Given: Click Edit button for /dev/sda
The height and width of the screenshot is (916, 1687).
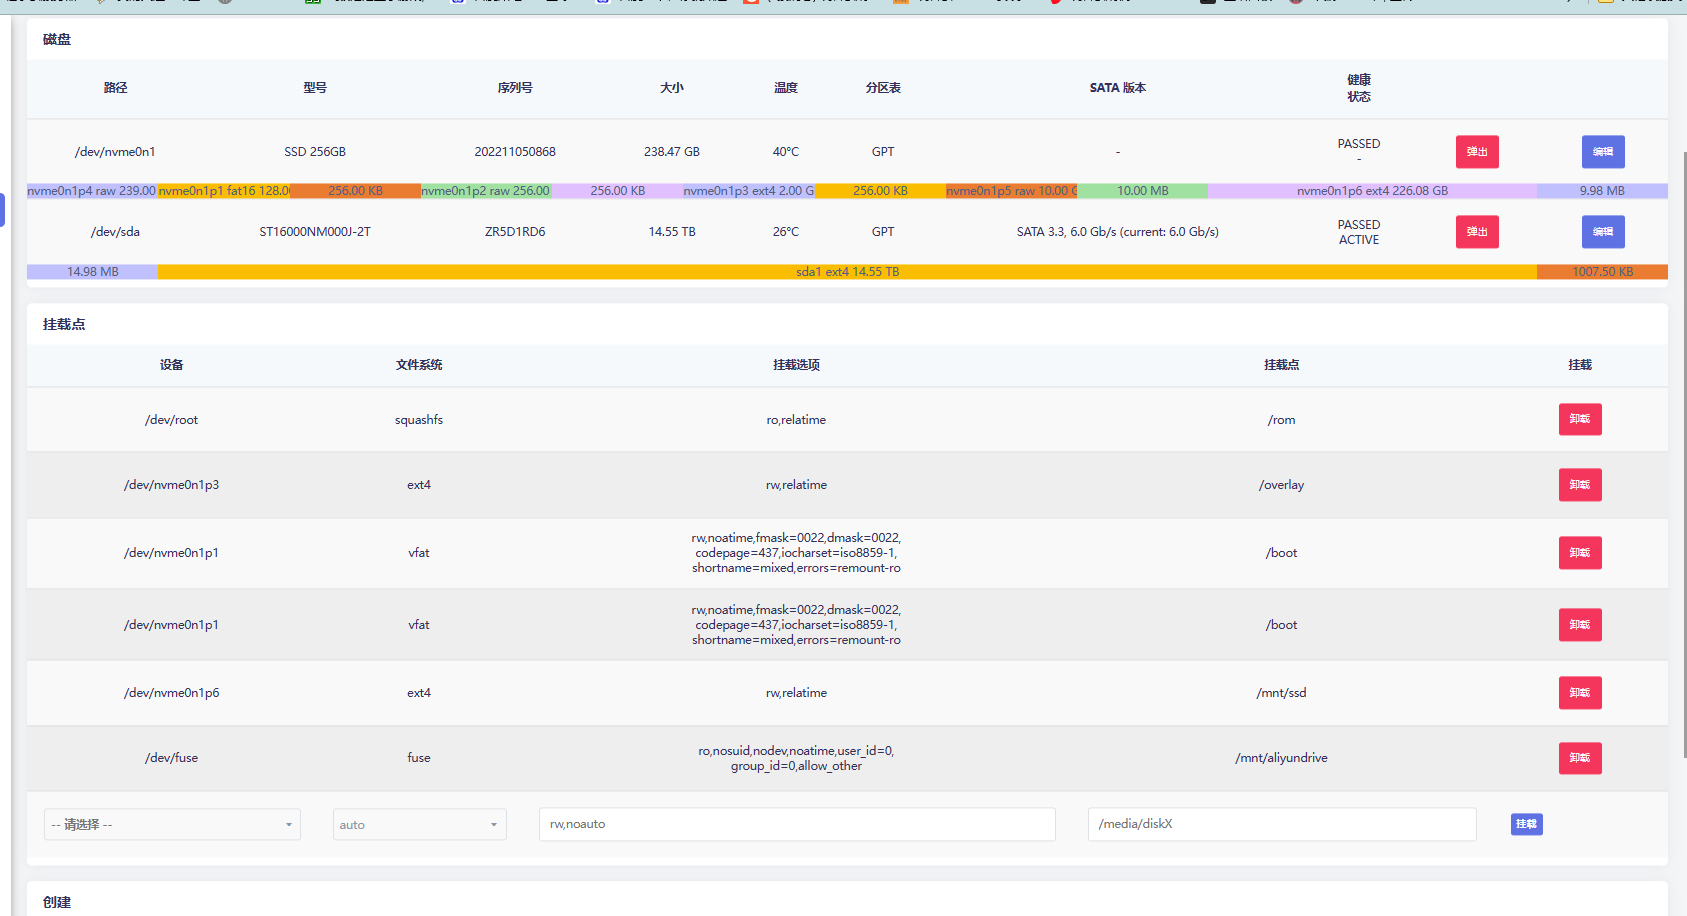Looking at the screenshot, I should click(x=1602, y=232).
